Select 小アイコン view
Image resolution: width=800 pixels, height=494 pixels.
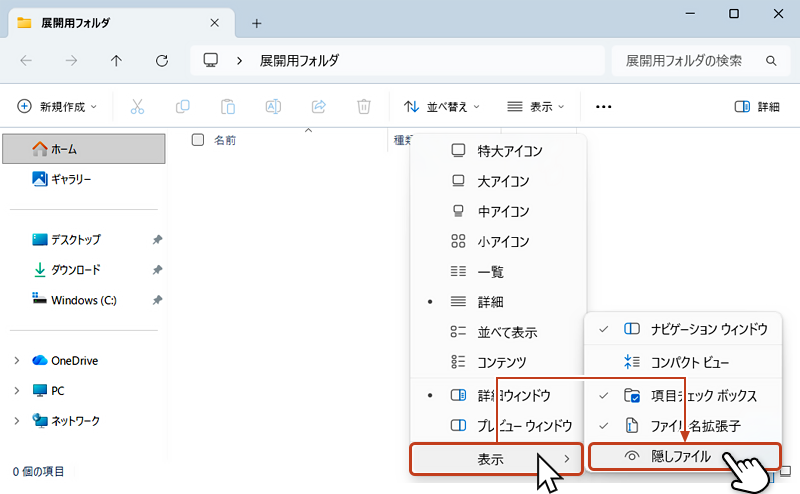(498, 241)
